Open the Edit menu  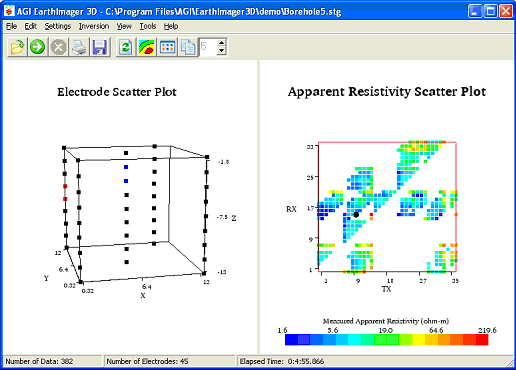click(x=31, y=26)
